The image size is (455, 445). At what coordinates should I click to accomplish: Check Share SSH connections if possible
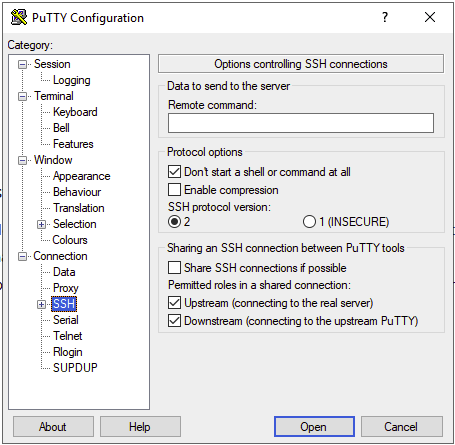pos(174,268)
